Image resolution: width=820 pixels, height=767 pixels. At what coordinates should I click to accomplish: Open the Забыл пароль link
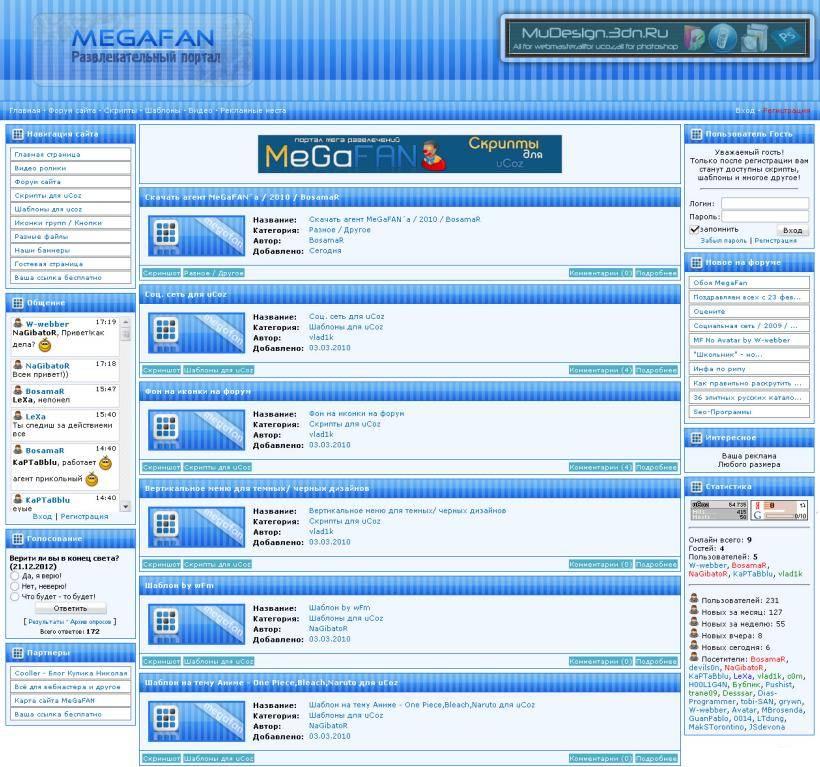[x=723, y=241]
